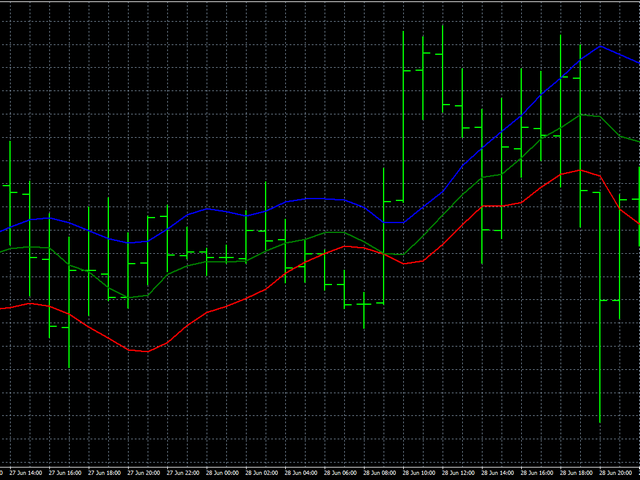Click the leftmost price bar on the chart
Screen dimensions: 640x480
[x=10, y=186]
